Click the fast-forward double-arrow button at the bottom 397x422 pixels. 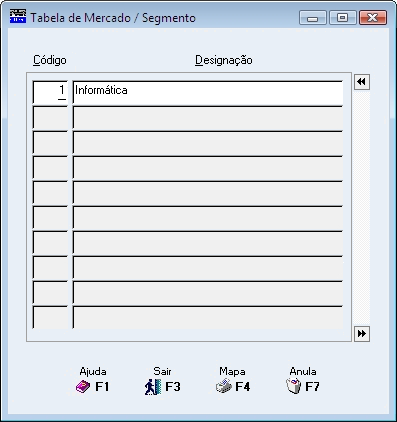tap(362, 334)
